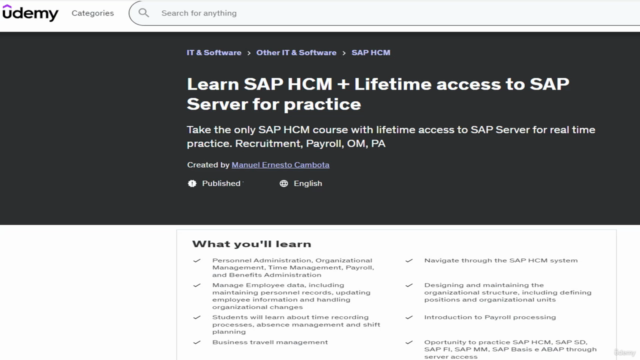Viewport: 640px width, 360px height.
Task: Click the course title Learn SAP HCM
Action: (x=378, y=94)
